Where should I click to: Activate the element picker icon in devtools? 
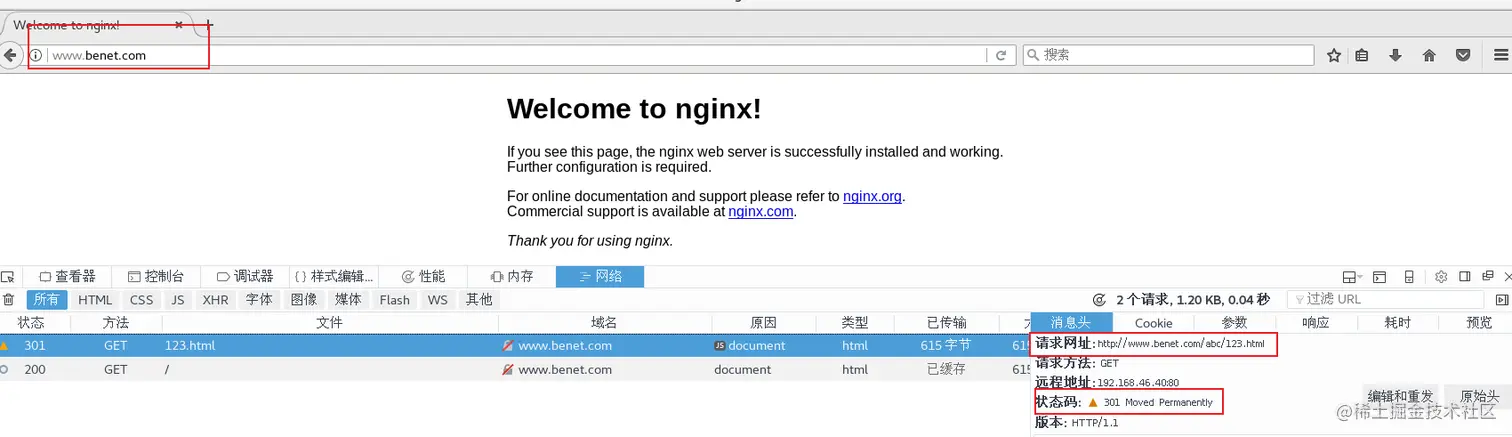8,277
